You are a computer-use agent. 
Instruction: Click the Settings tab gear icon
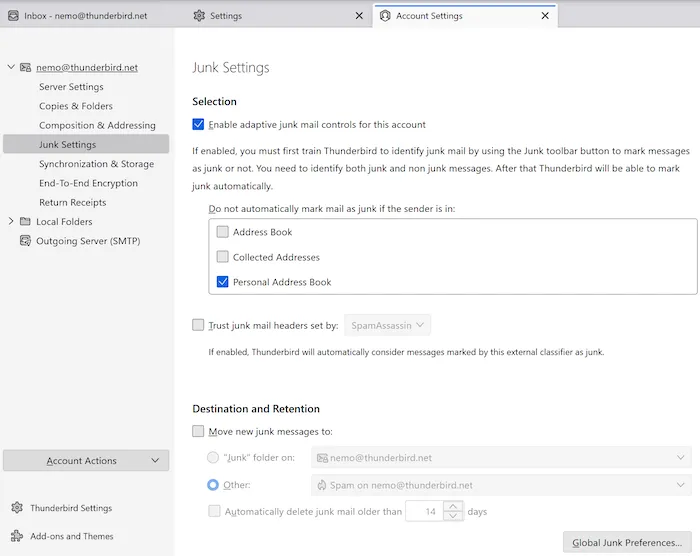pos(199,16)
